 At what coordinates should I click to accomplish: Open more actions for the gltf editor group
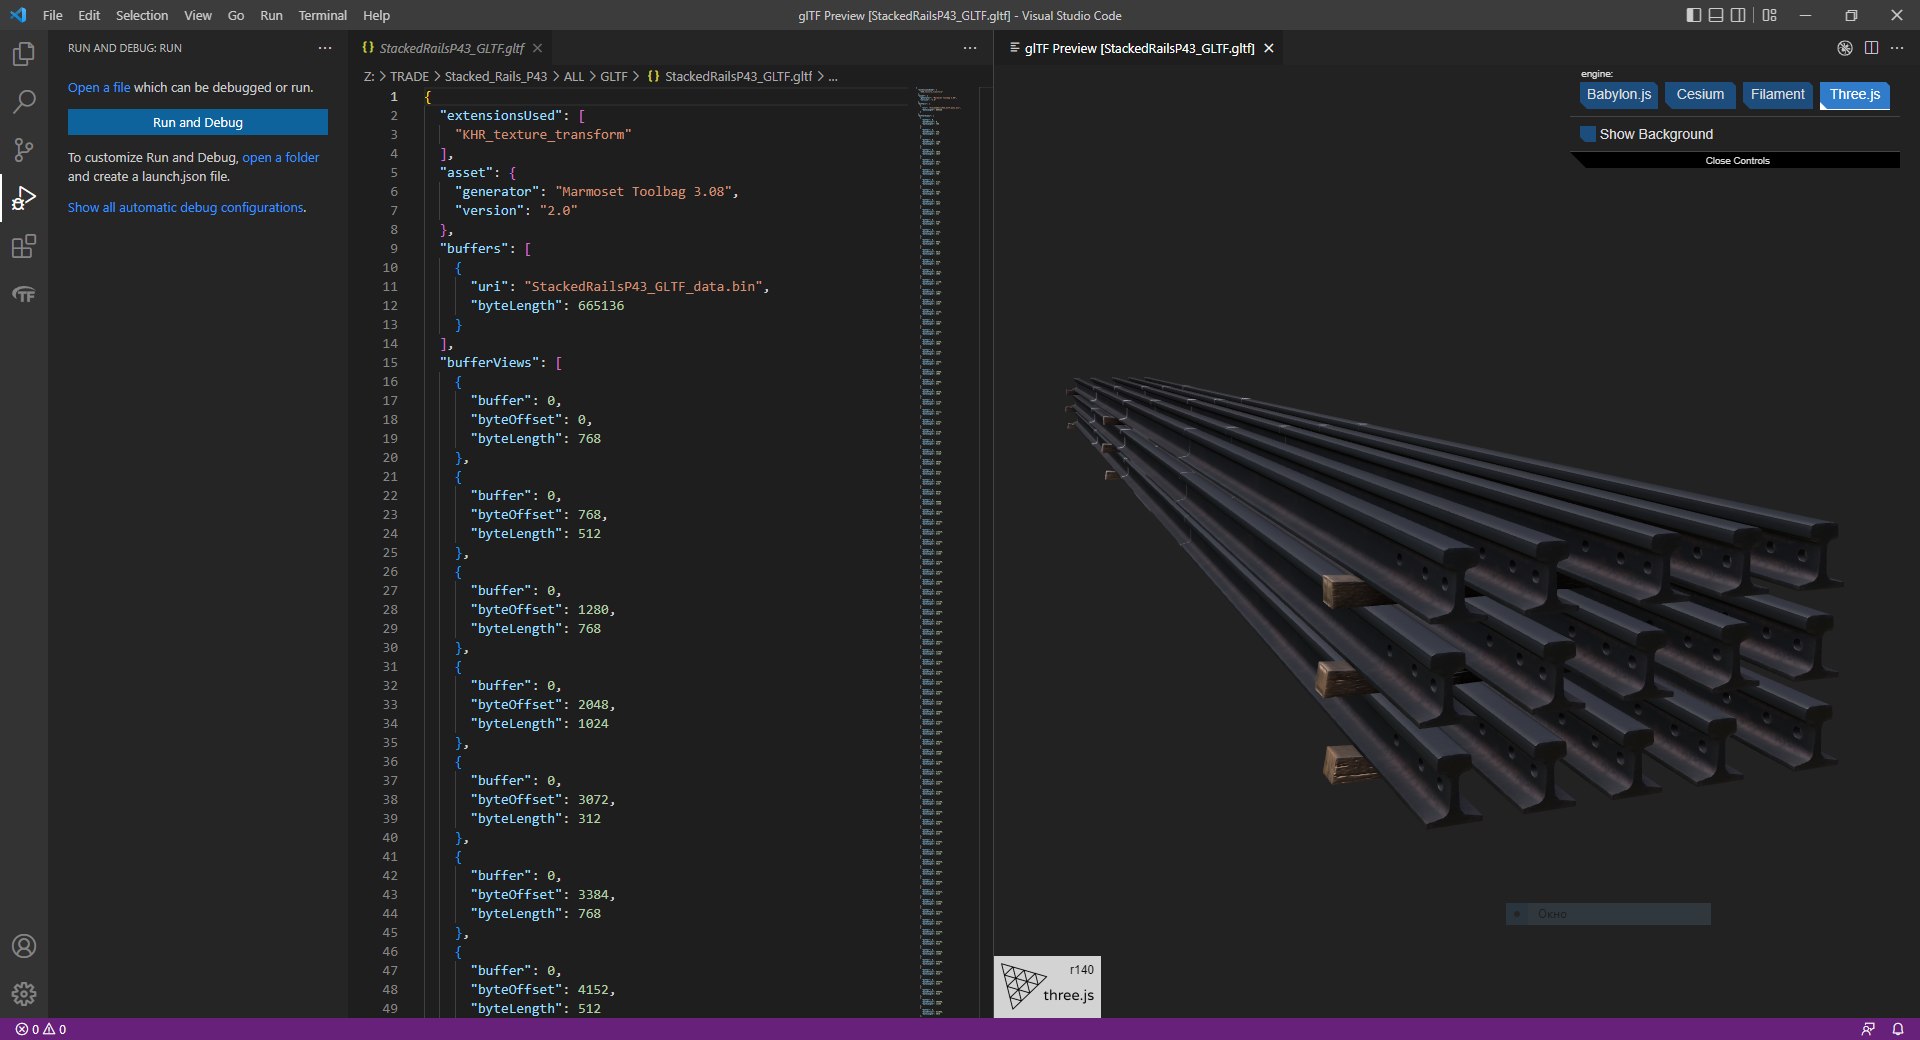tap(970, 48)
